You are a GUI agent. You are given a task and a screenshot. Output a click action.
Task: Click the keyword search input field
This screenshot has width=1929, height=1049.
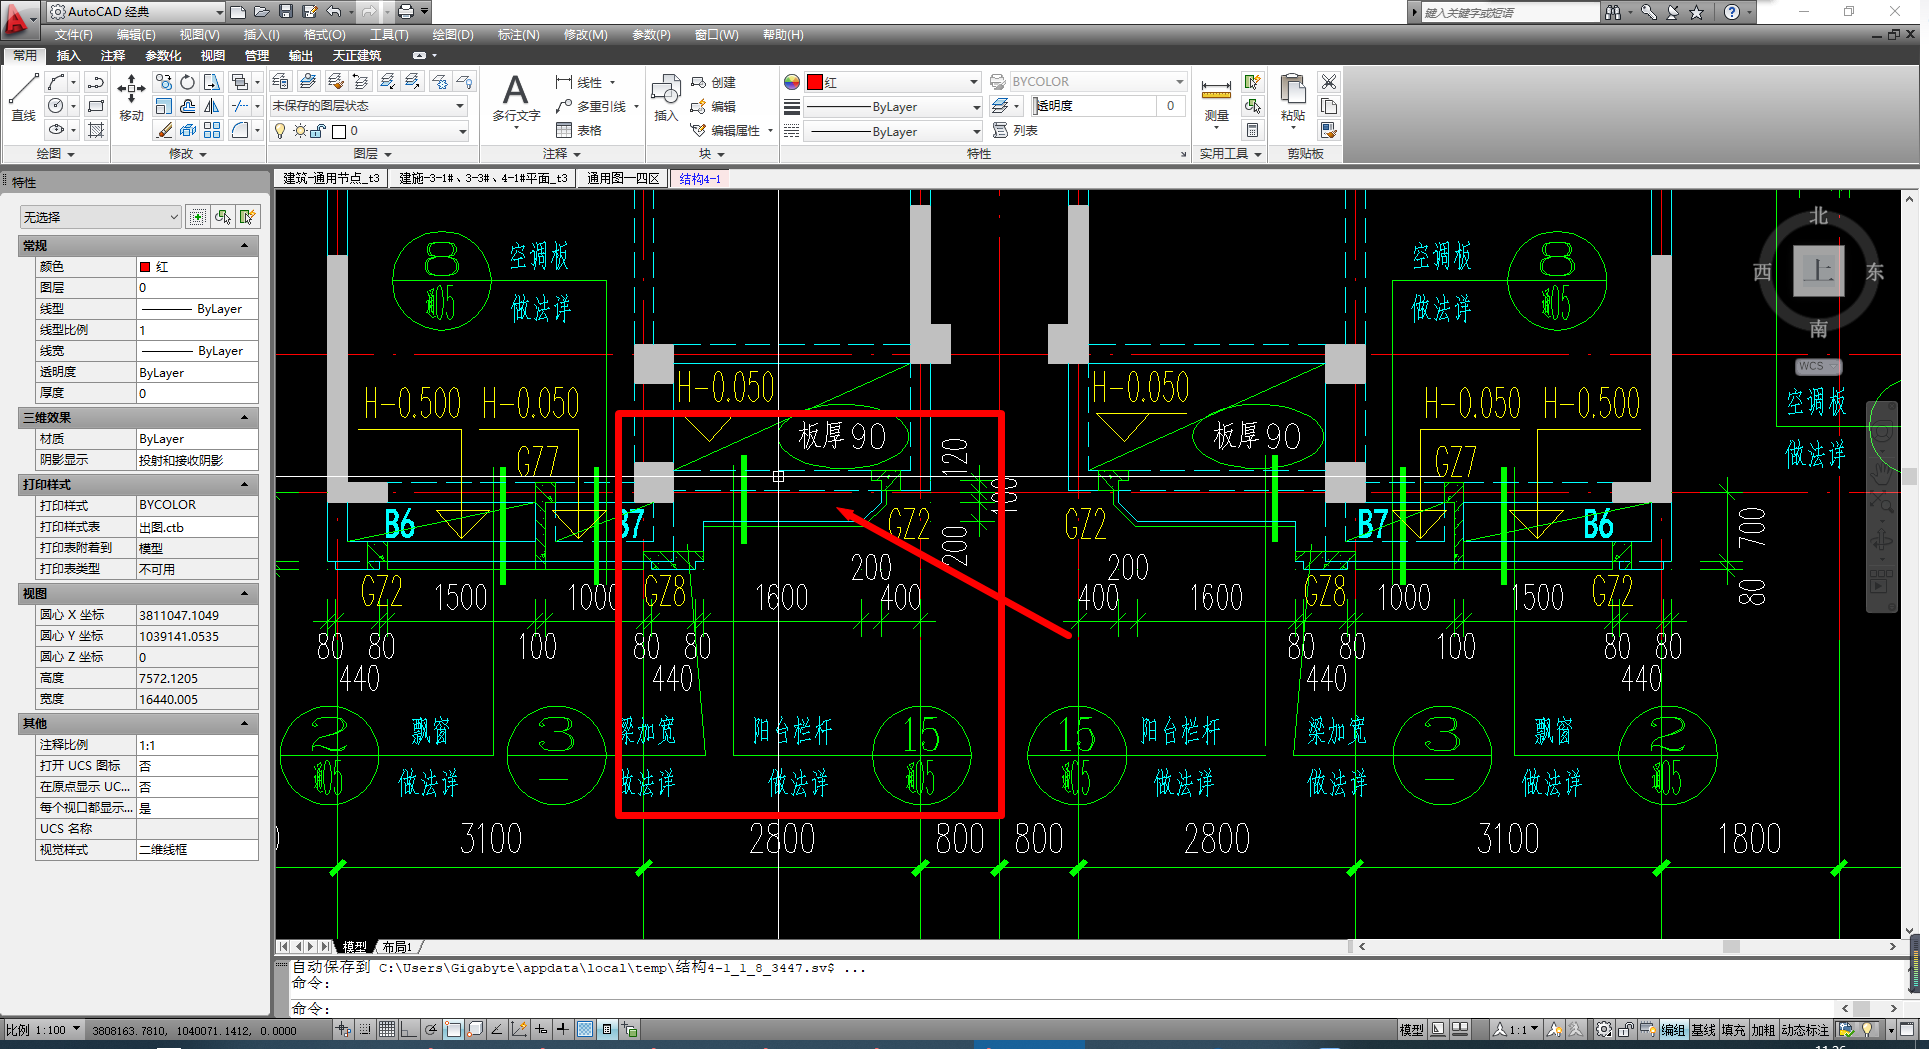click(x=1510, y=13)
